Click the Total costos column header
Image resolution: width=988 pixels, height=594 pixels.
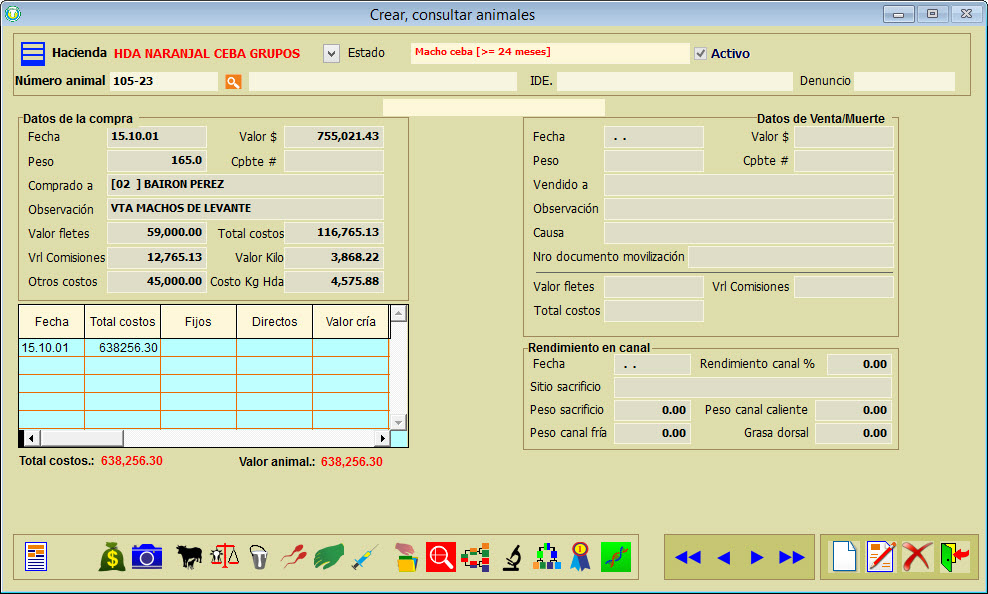click(x=123, y=322)
